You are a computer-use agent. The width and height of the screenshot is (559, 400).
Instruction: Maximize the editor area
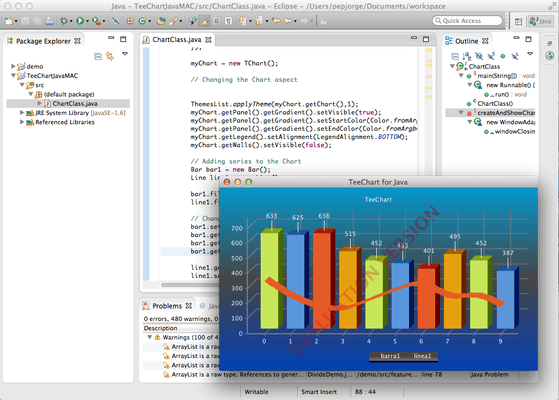coord(426,39)
